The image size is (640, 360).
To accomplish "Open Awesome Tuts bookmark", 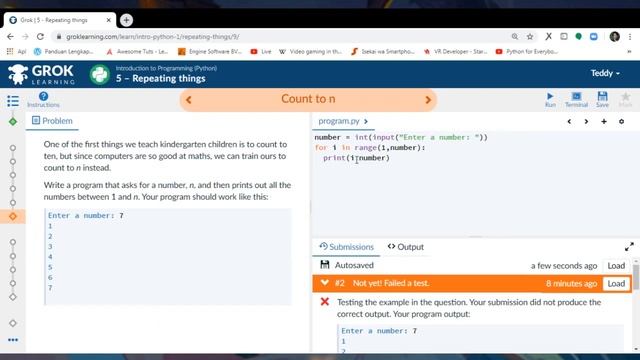I will click(137, 51).
